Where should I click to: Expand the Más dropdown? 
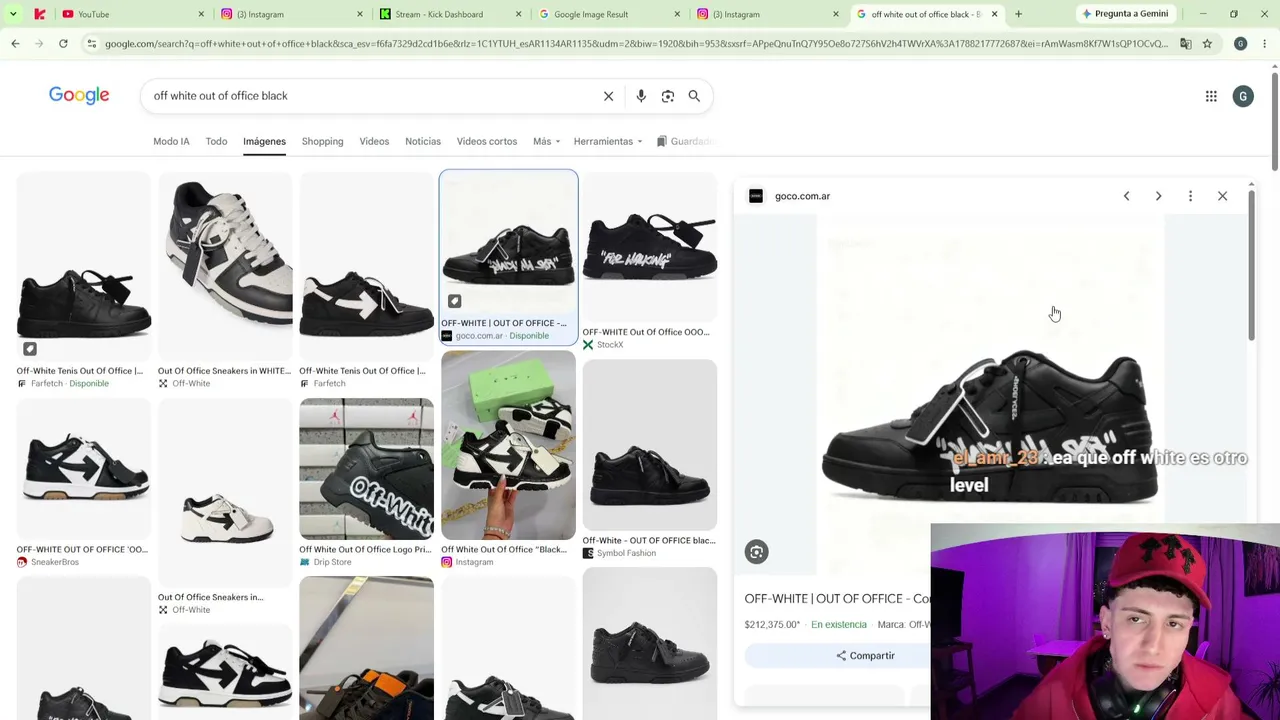[x=546, y=141]
